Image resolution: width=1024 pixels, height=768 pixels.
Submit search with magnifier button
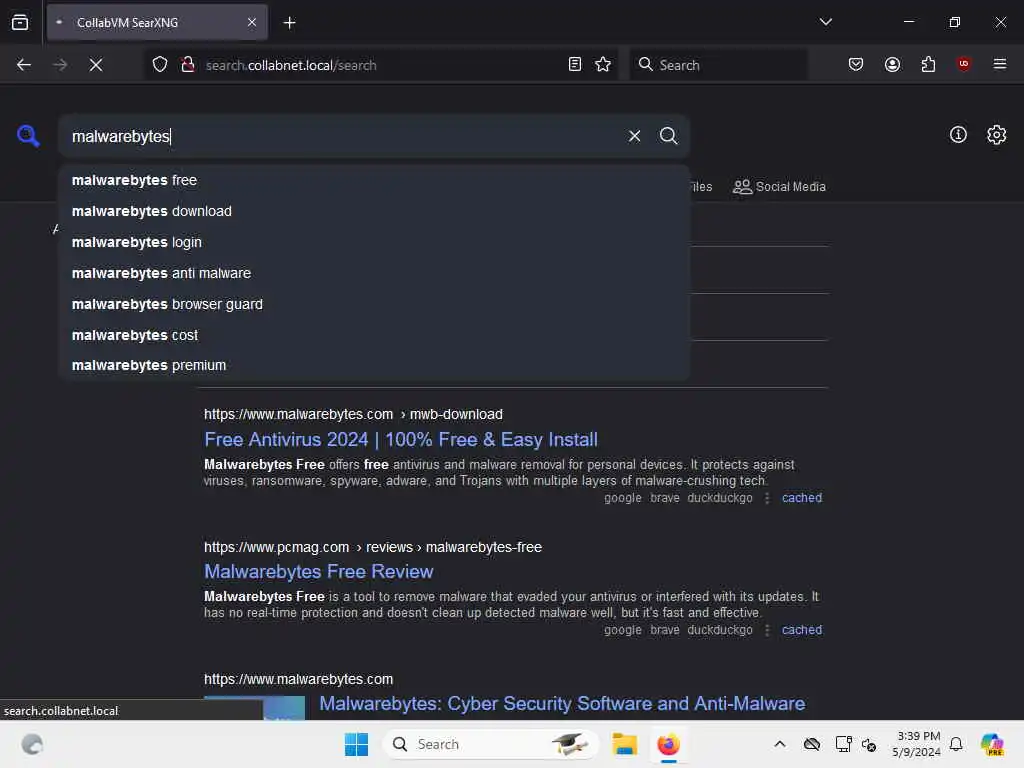[x=668, y=136]
